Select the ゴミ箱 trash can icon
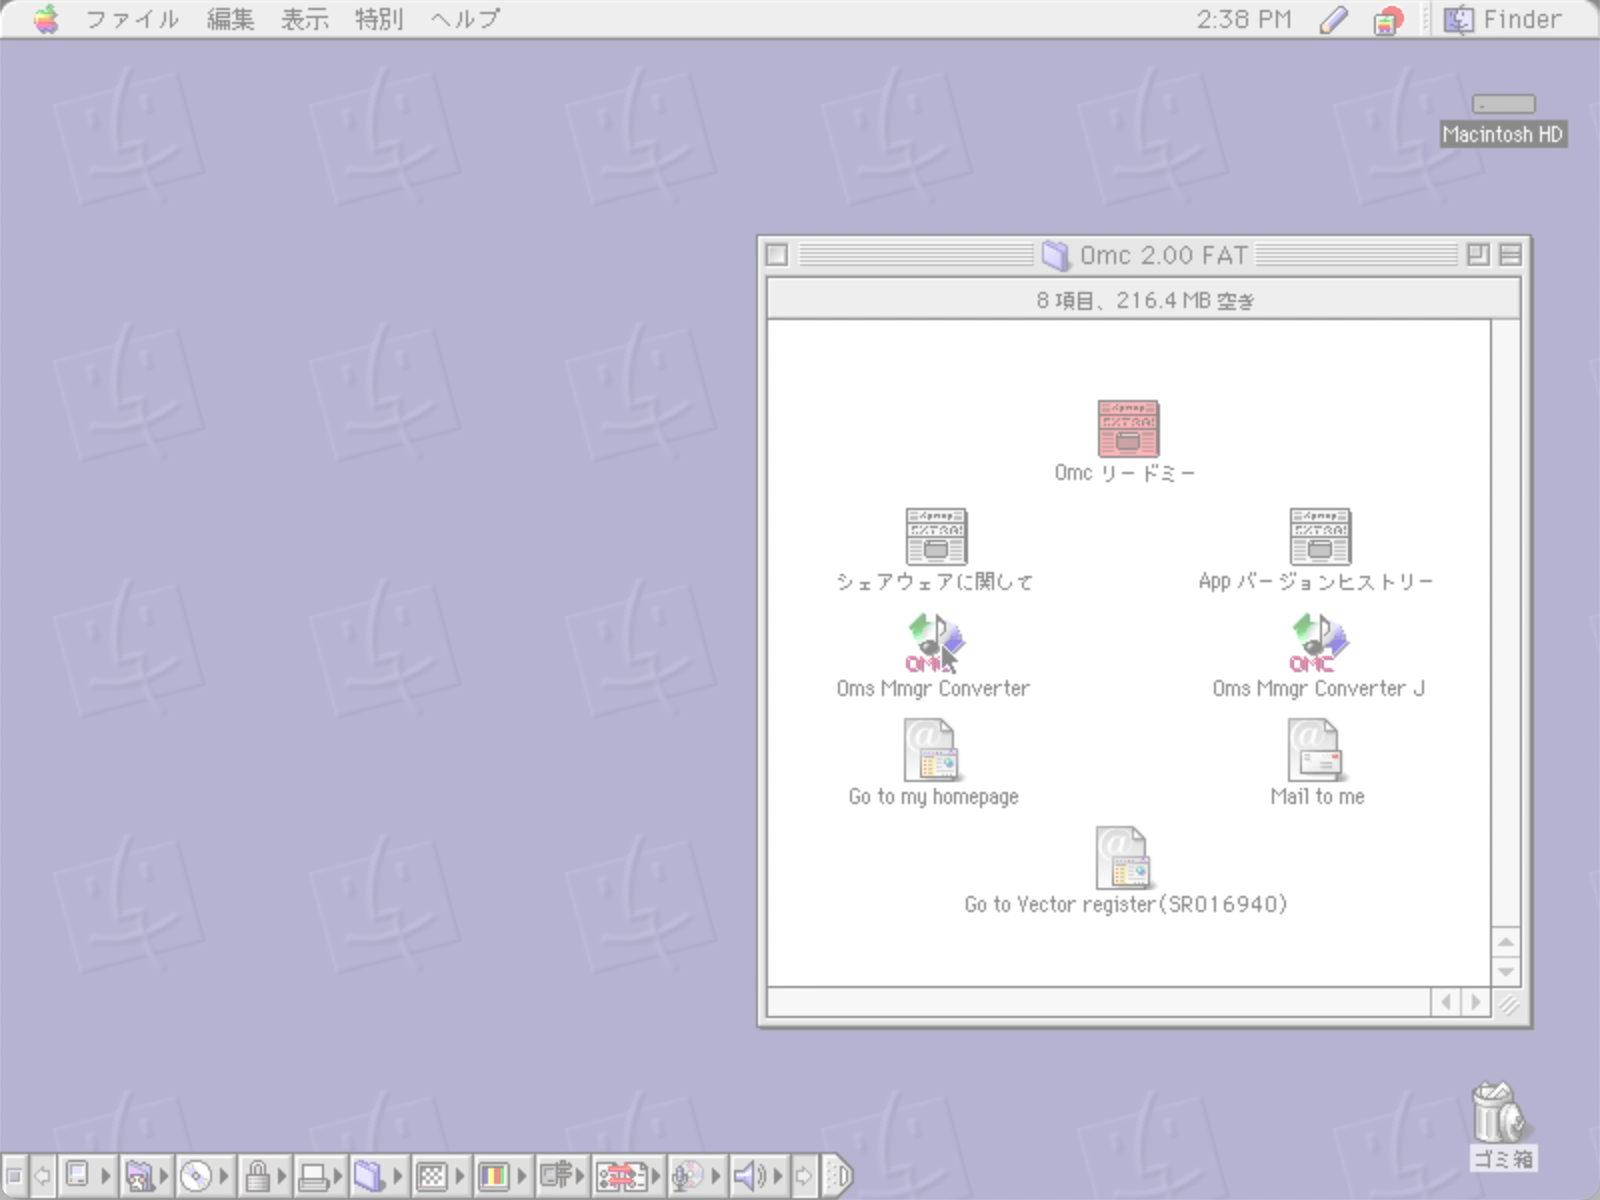The width and height of the screenshot is (1600, 1200). [x=1498, y=1112]
